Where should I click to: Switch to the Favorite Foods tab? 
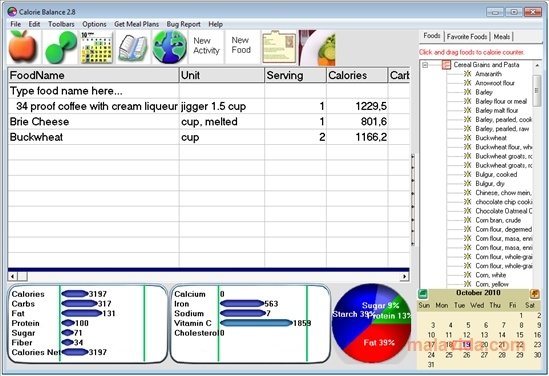coord(467,36)
